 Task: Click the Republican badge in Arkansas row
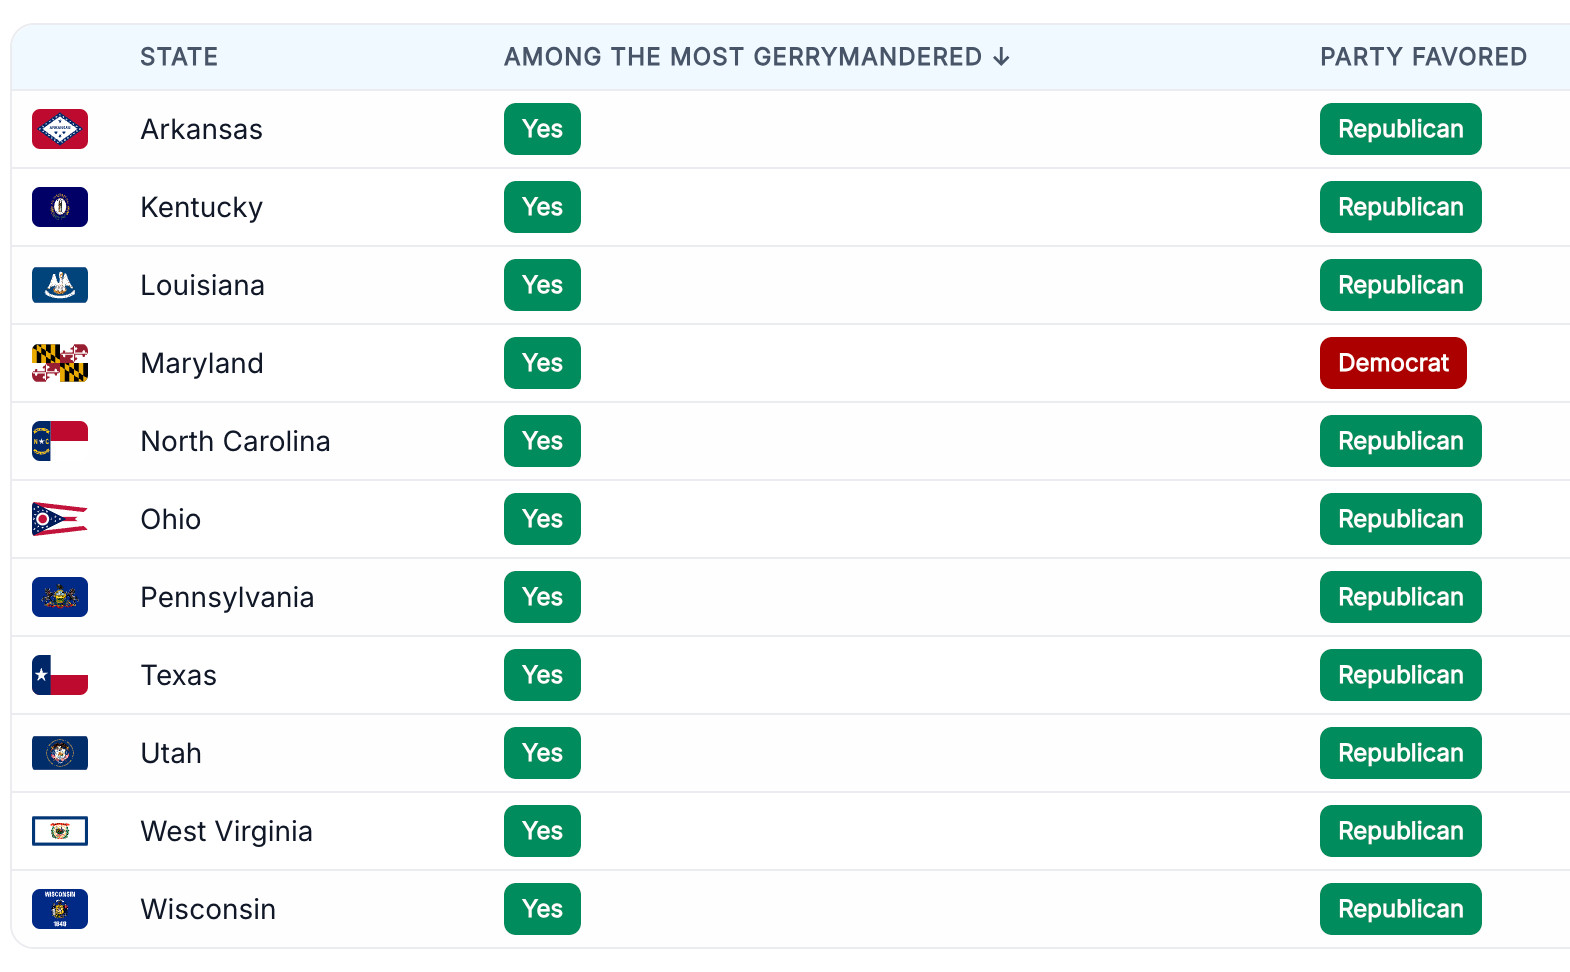tap(1401, 129)
